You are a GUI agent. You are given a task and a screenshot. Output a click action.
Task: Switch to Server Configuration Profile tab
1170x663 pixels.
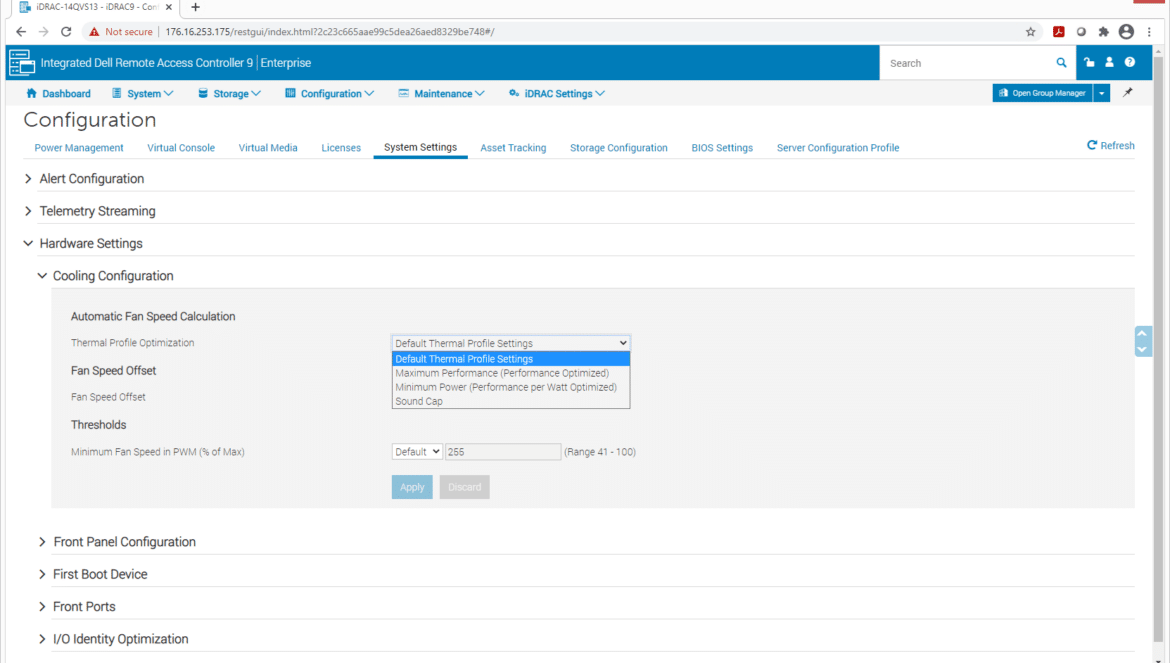tap(838, 148)
